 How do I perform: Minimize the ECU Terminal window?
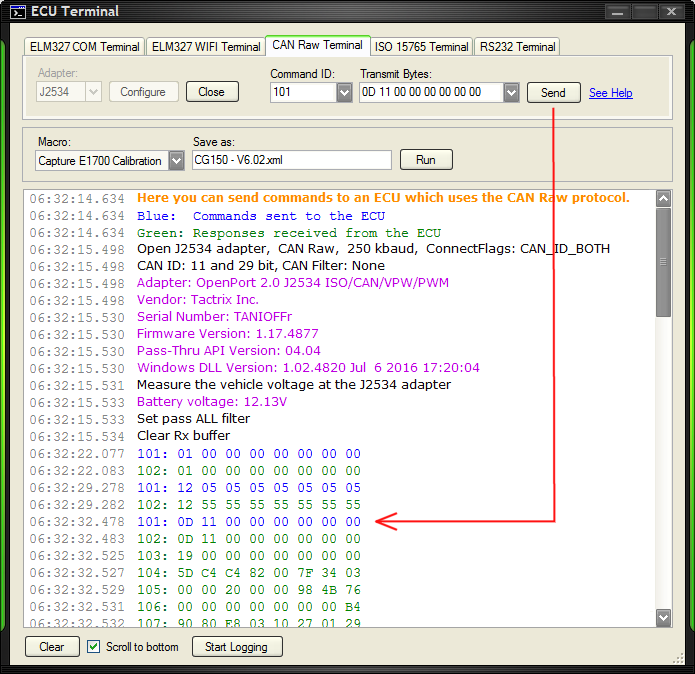click(x=619, y=11)
